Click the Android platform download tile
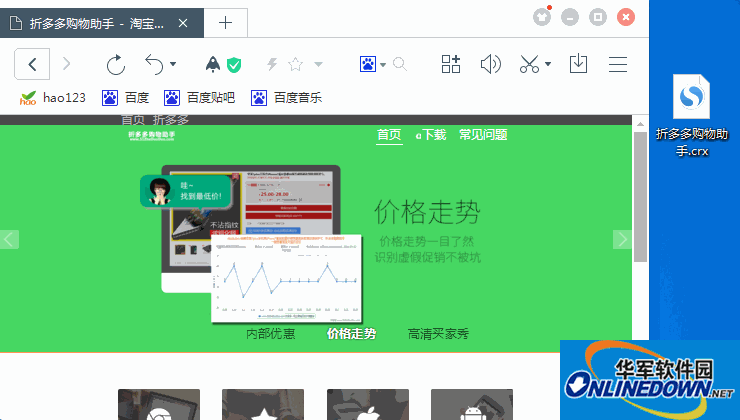 pos(472,404)
